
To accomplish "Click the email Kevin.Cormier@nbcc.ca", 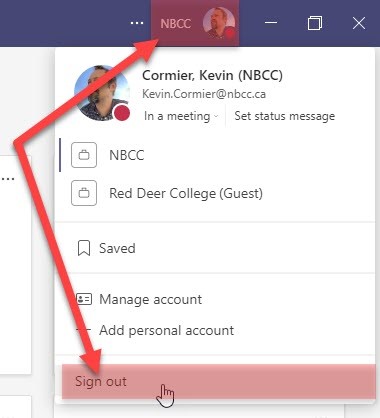I will [x=204, y=94].
